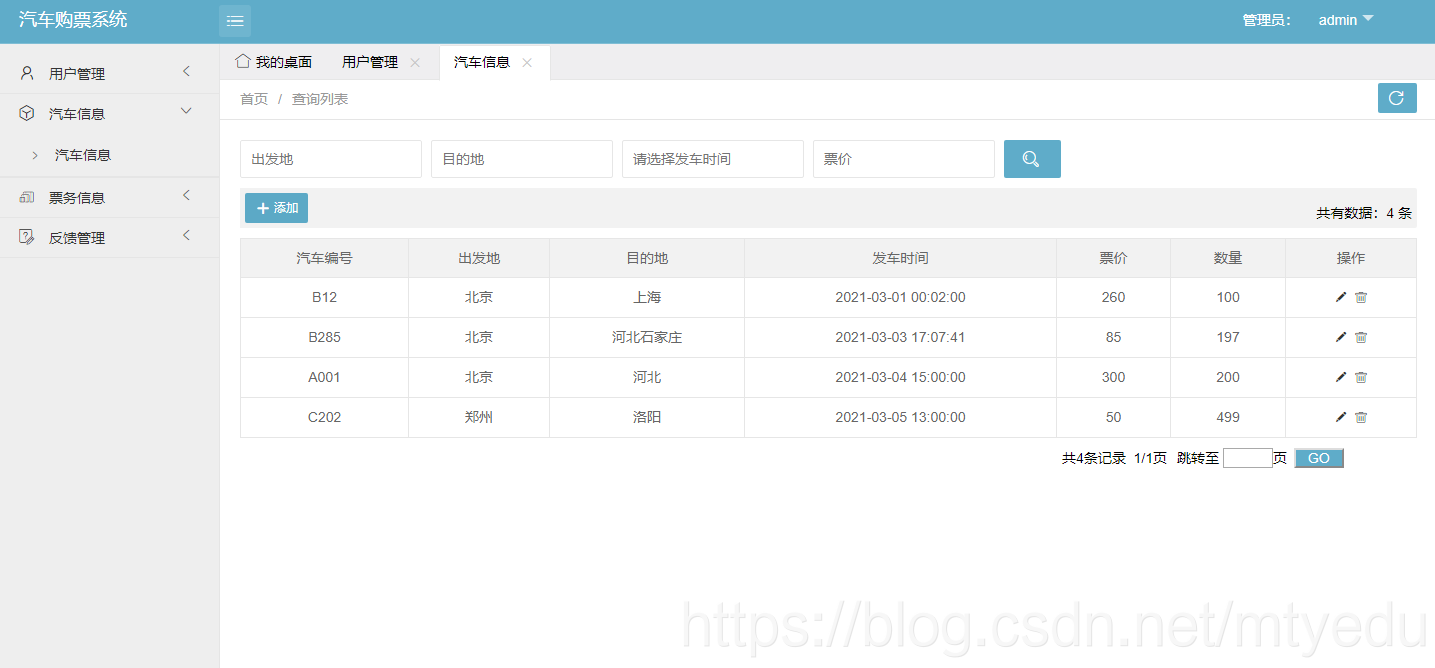Click cell B285 in the table
This screenshot has height=668, width=1435.
click(x=324, y=337)
